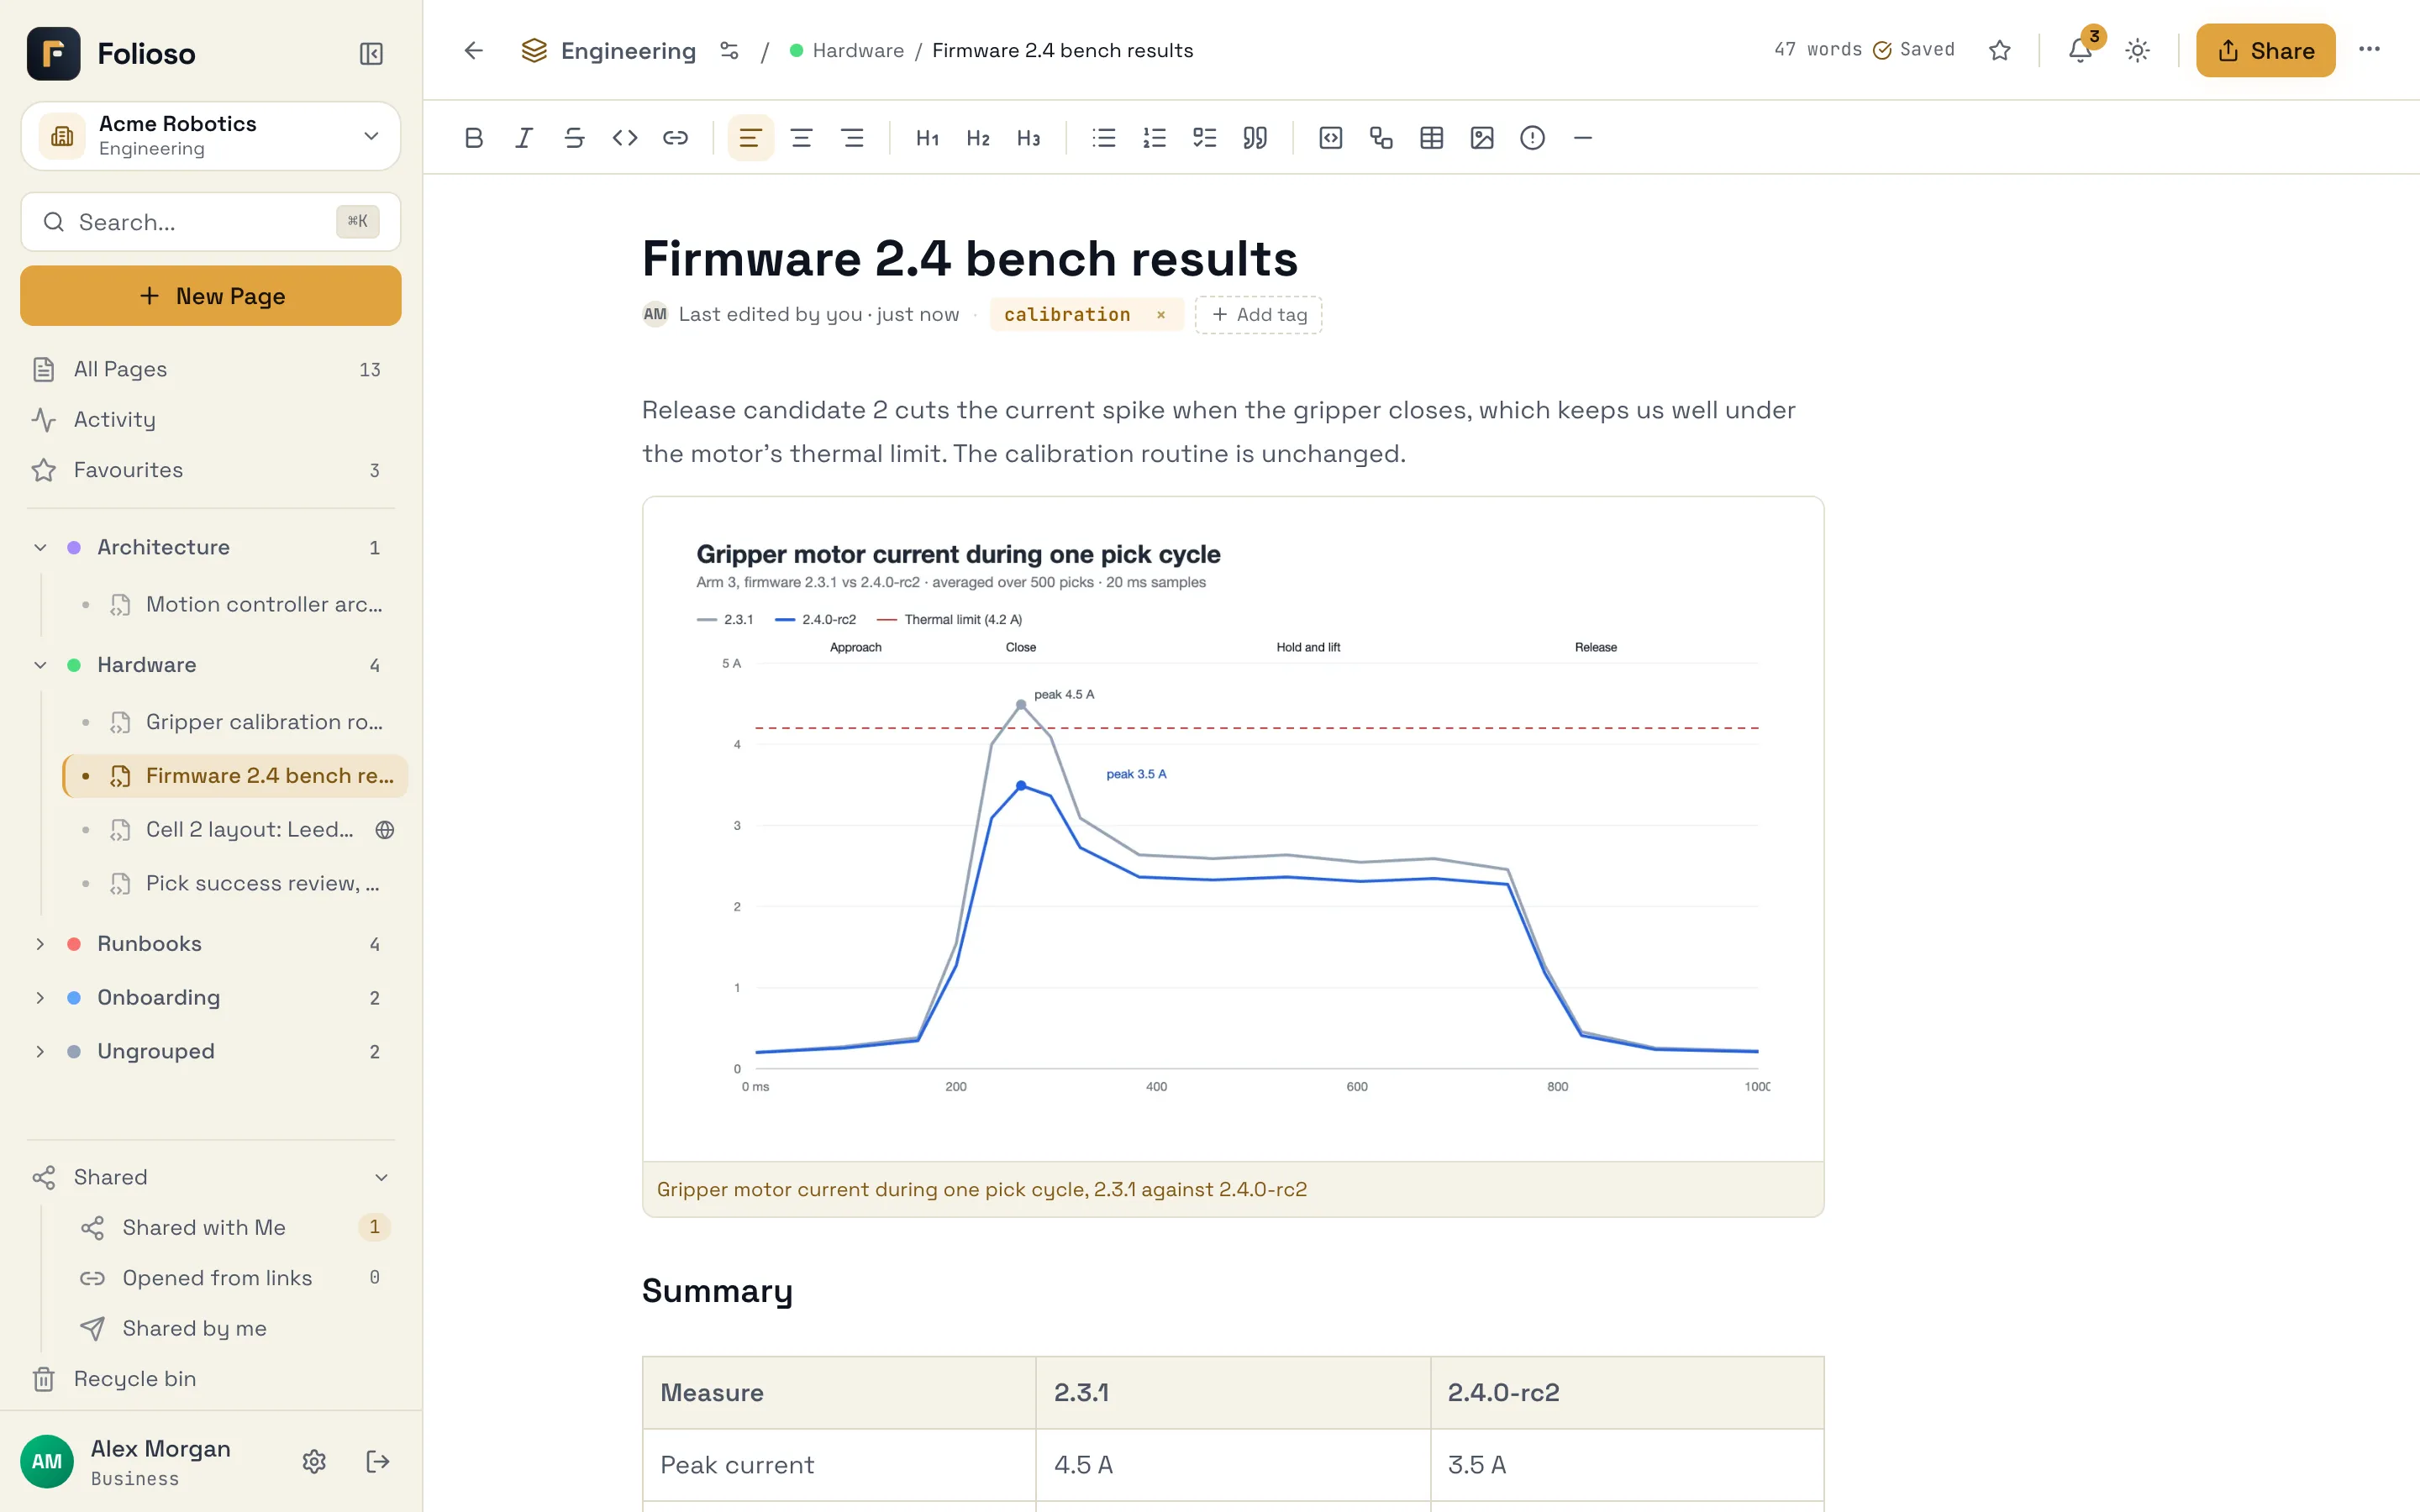This screenshot has width=2420, height=1512.
Task: Click the Share button
Action: (2265, 50)
